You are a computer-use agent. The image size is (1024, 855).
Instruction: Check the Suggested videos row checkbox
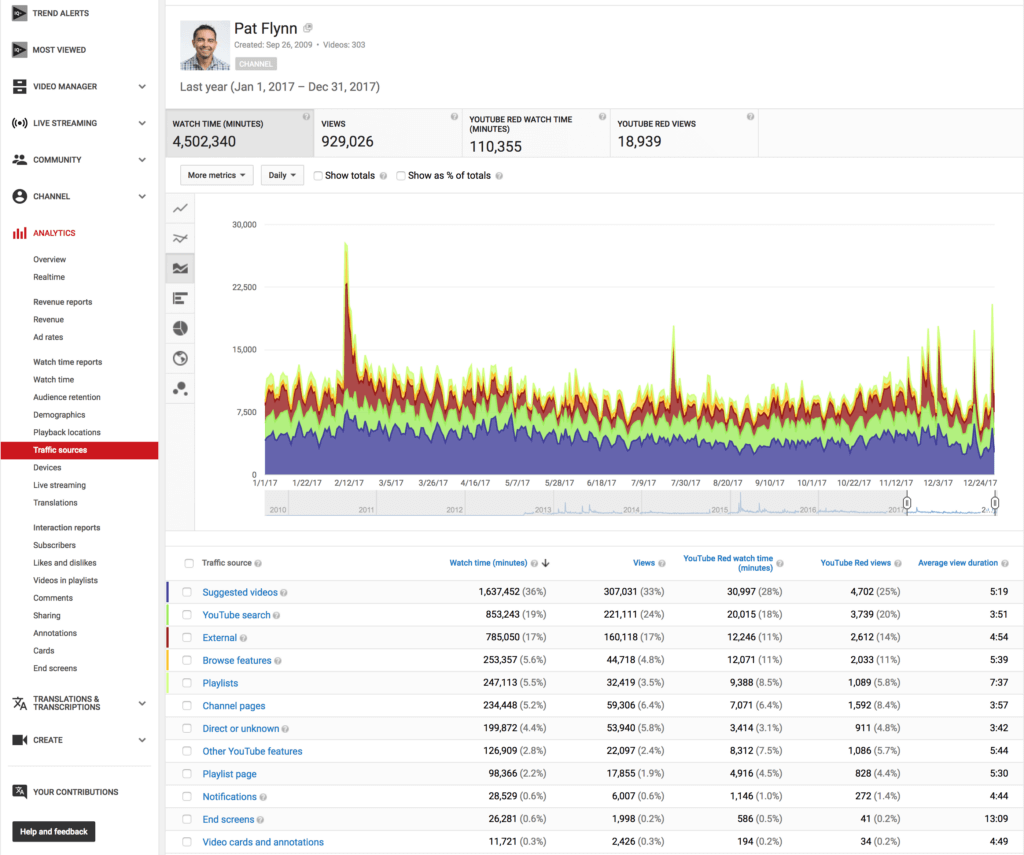(x=187, y=592)
